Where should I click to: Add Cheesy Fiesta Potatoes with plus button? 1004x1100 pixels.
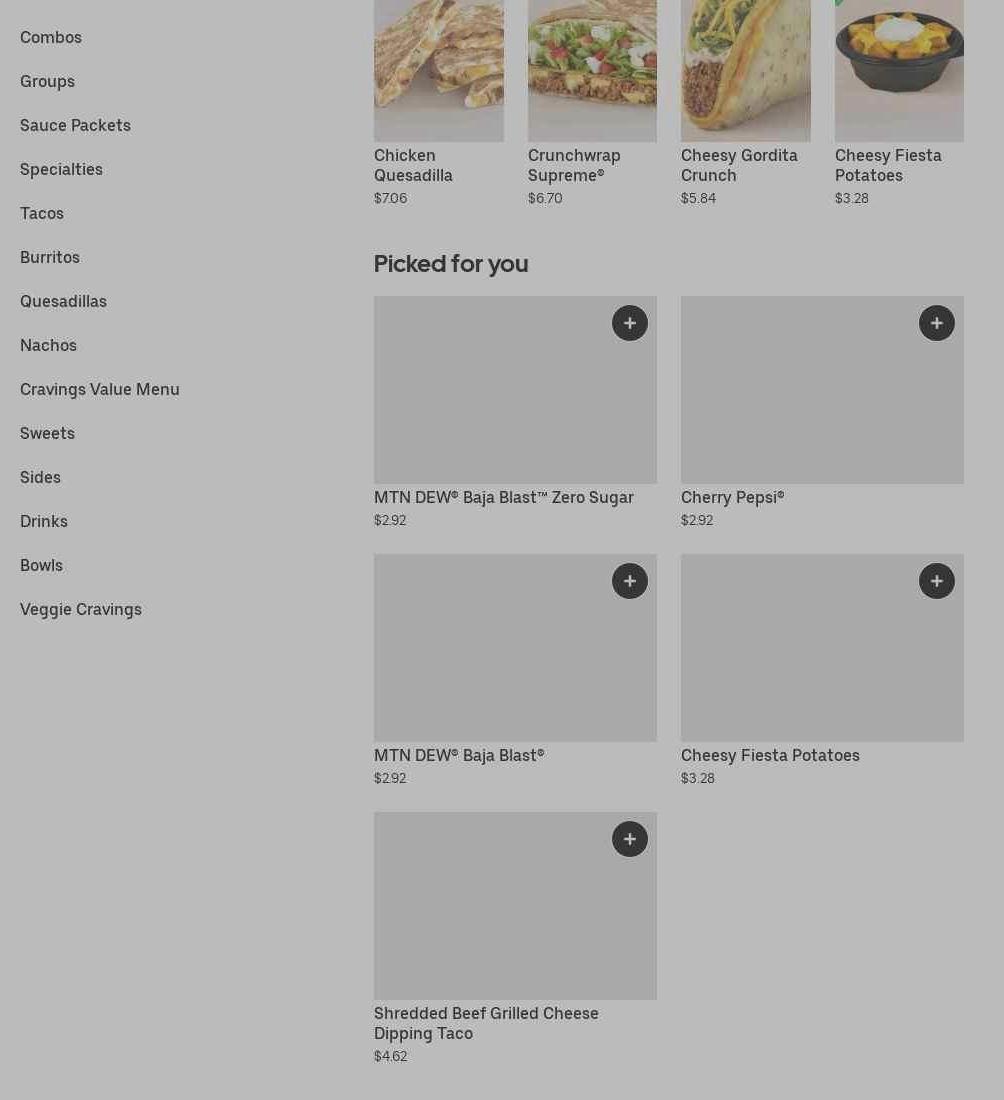(x=937, y=581)
